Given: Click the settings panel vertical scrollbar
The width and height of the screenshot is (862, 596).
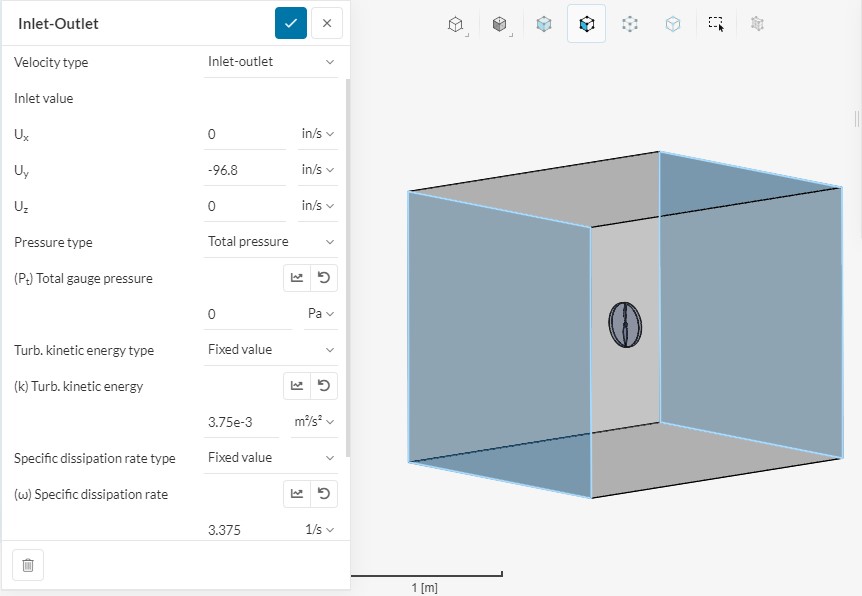Looking at the screenshot, I should tap(347, 268).
